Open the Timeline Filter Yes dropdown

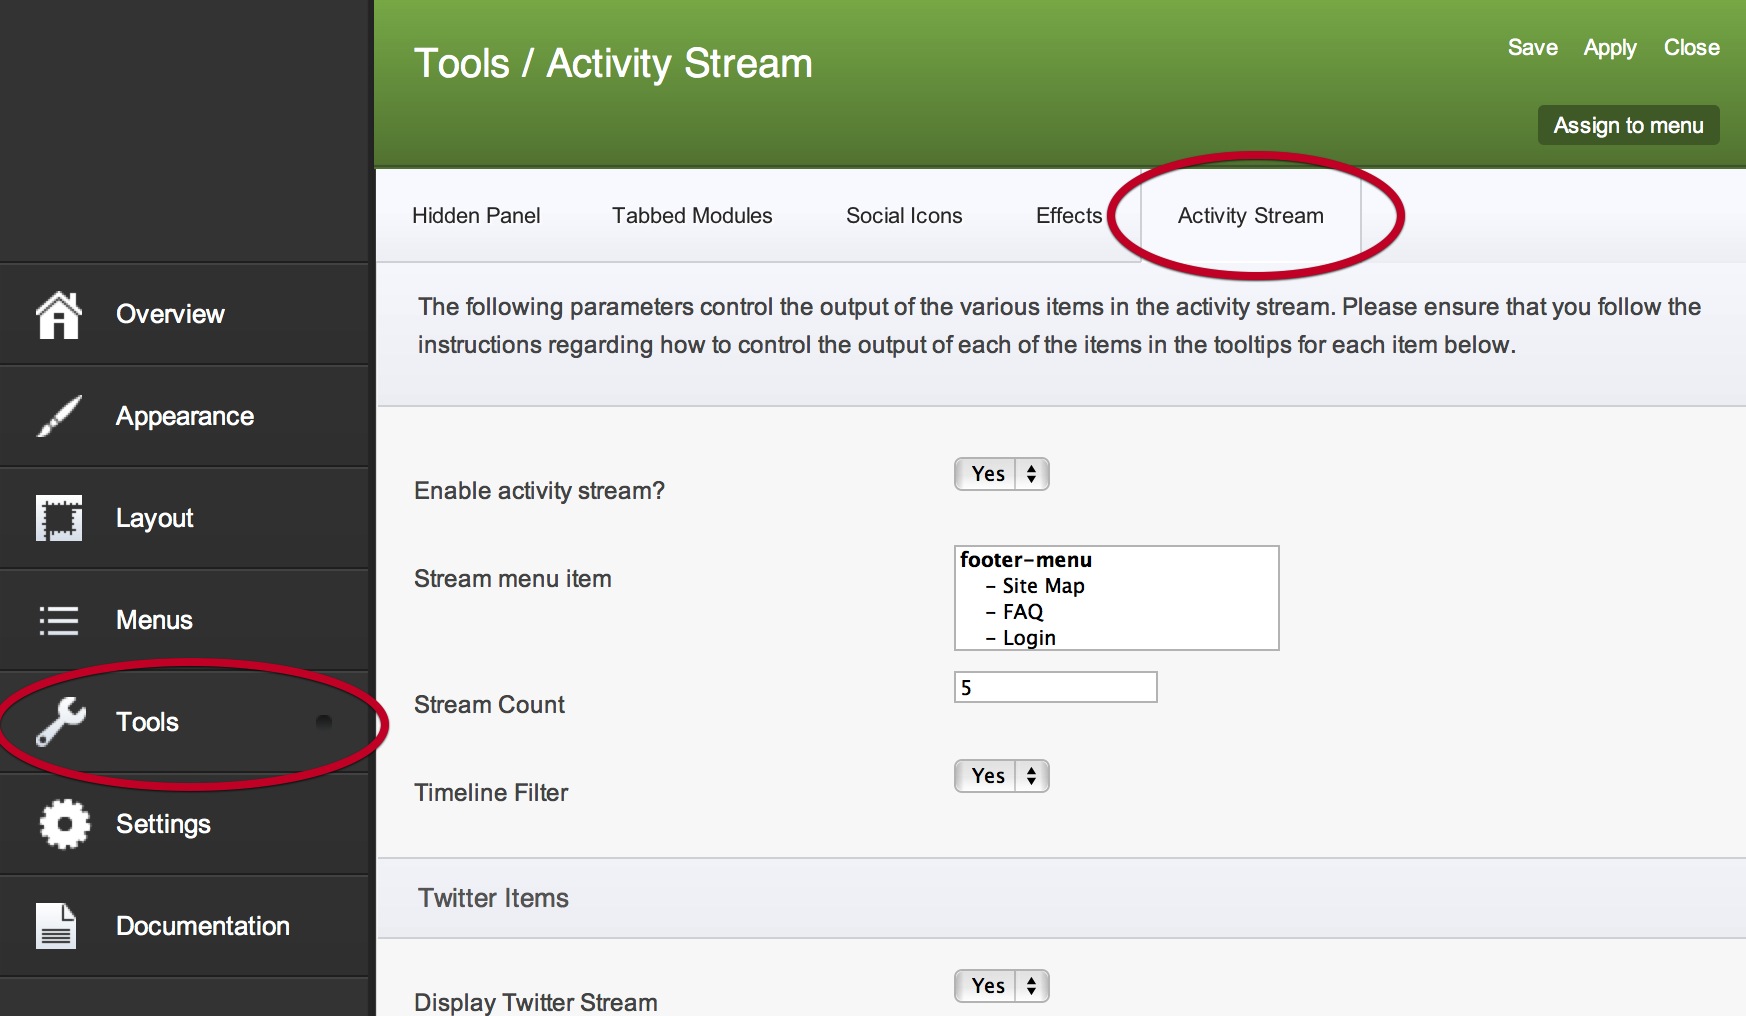(x=1002, y=776)
